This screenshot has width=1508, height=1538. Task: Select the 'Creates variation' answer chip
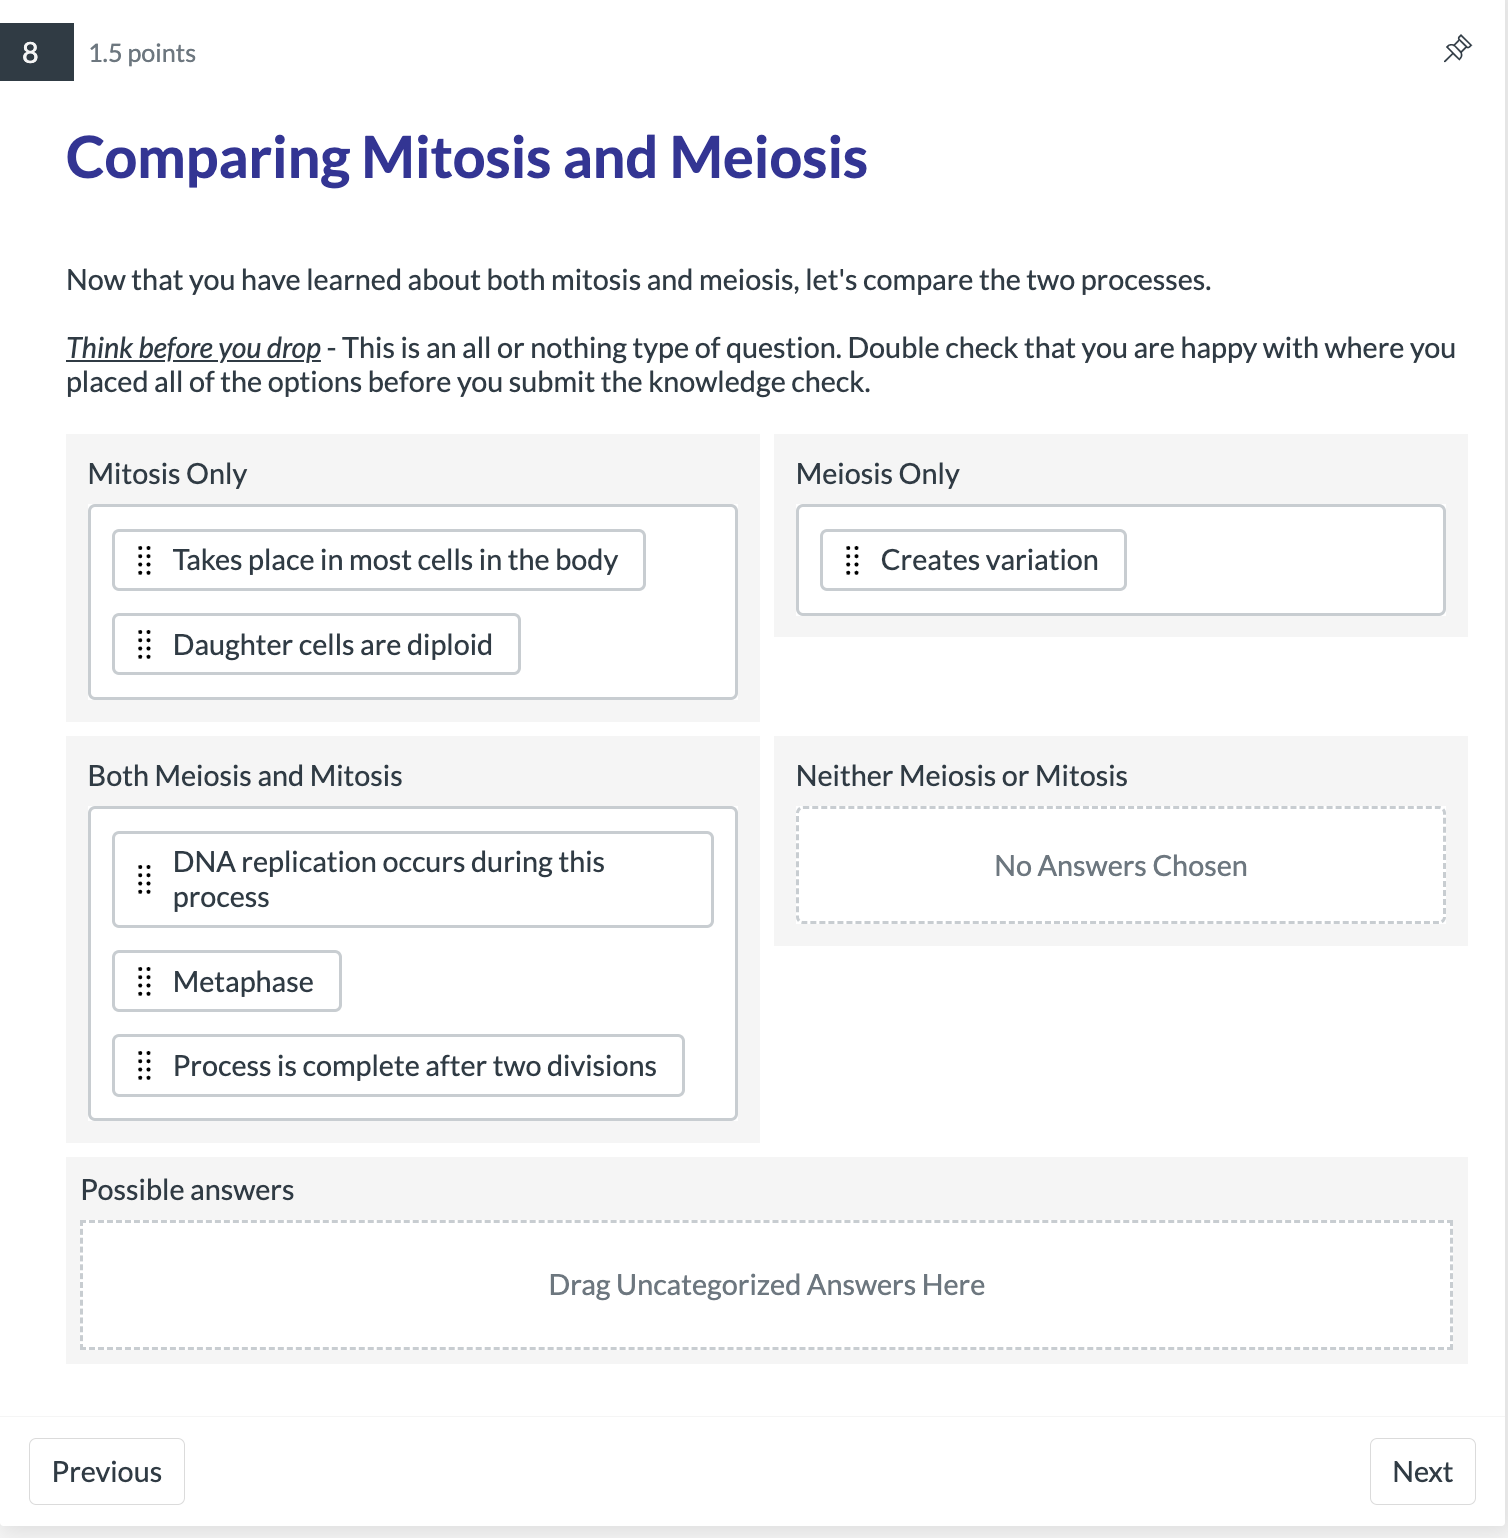(x=988, y=560)
